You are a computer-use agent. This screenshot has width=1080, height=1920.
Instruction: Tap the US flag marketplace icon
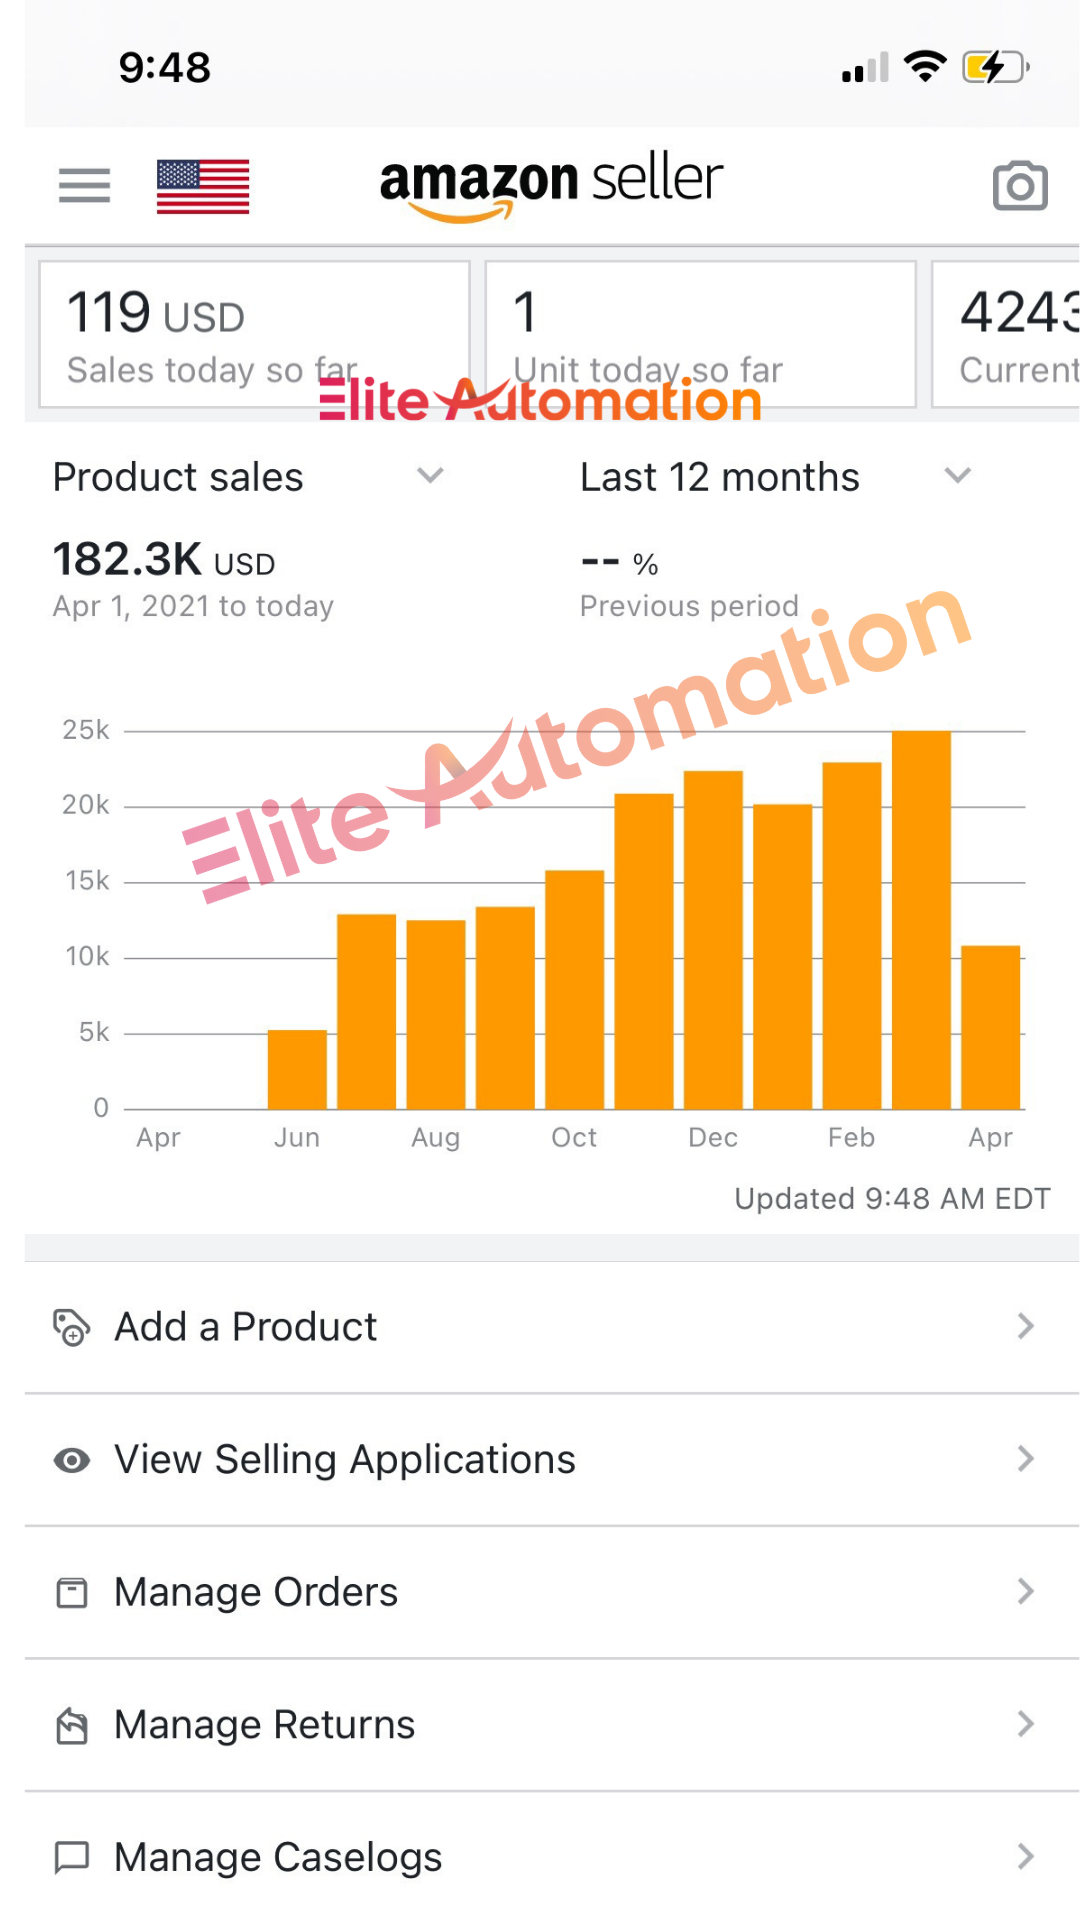pos(203,187)
